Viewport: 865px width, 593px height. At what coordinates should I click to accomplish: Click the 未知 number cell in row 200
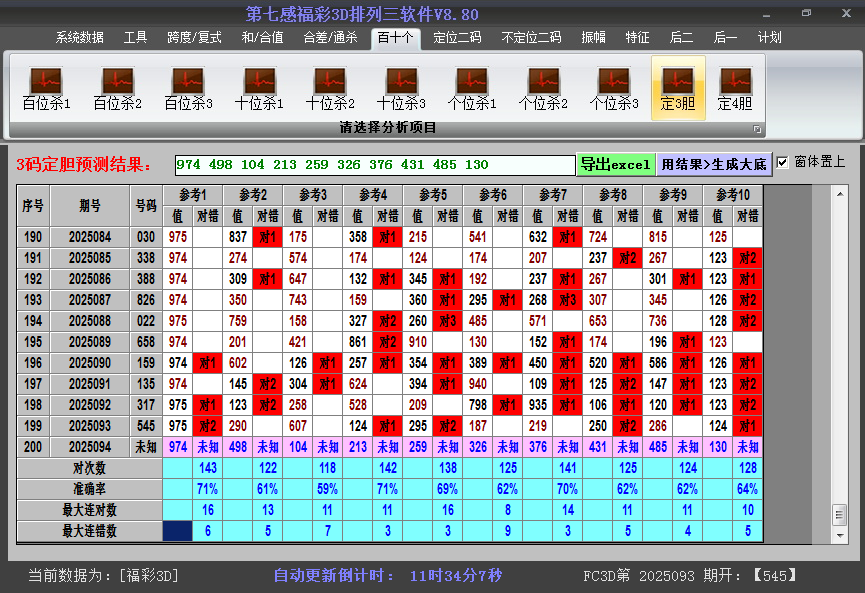pyautogui.click(x=146, y=447)
